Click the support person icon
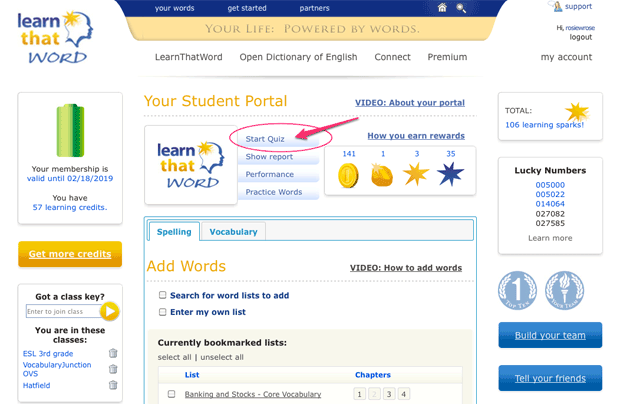Screen dimensions: 630x404 pos(556,6)
